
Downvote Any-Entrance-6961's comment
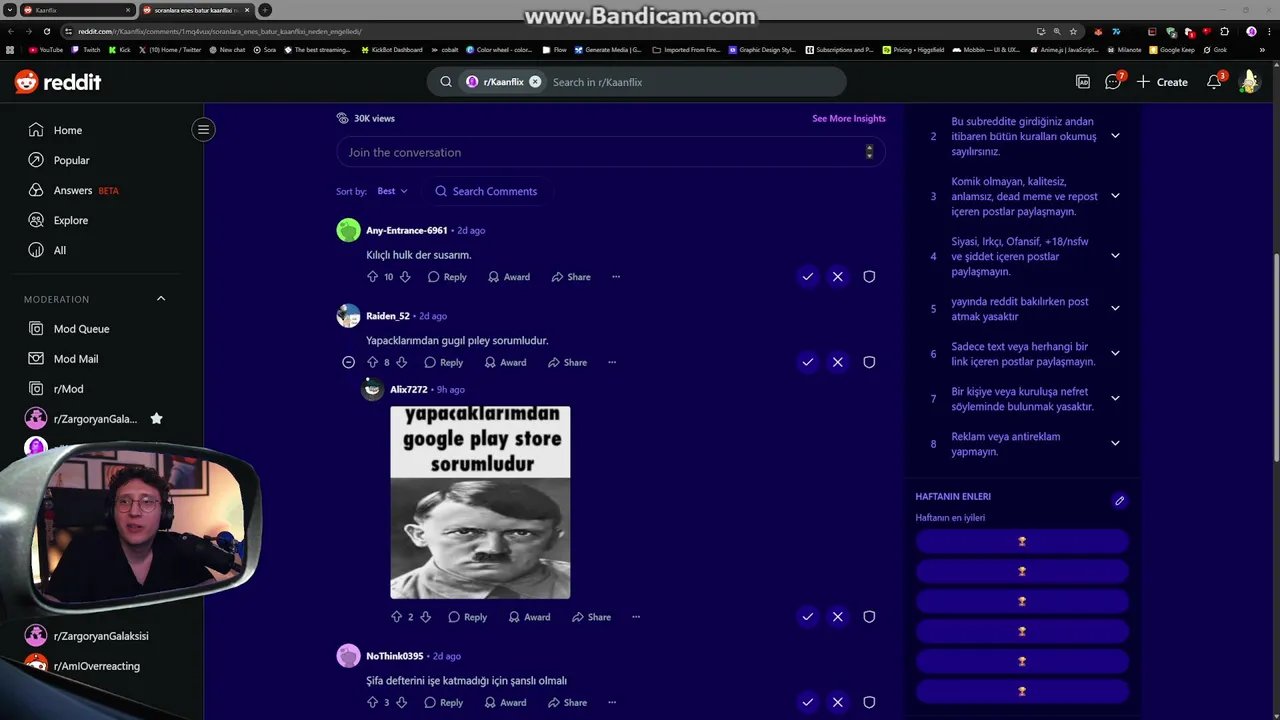point(405,277)
